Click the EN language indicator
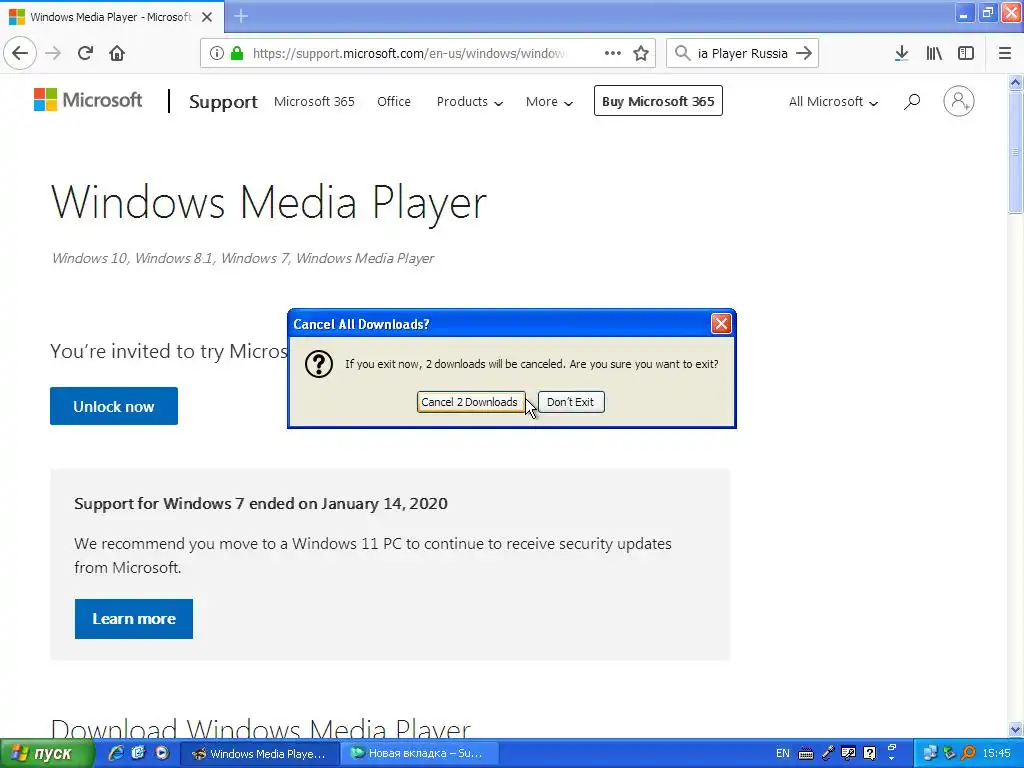1024x768 pixels. [782, 754]
